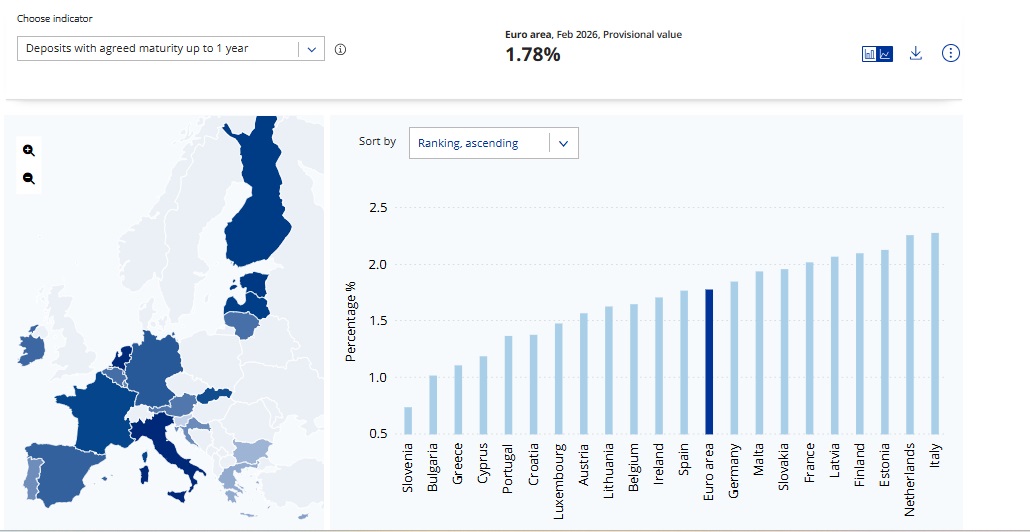This screenshot has width=1030, height=532.
Task: Click the Slovenia bar in chart
Action: (x=408, y=420)
